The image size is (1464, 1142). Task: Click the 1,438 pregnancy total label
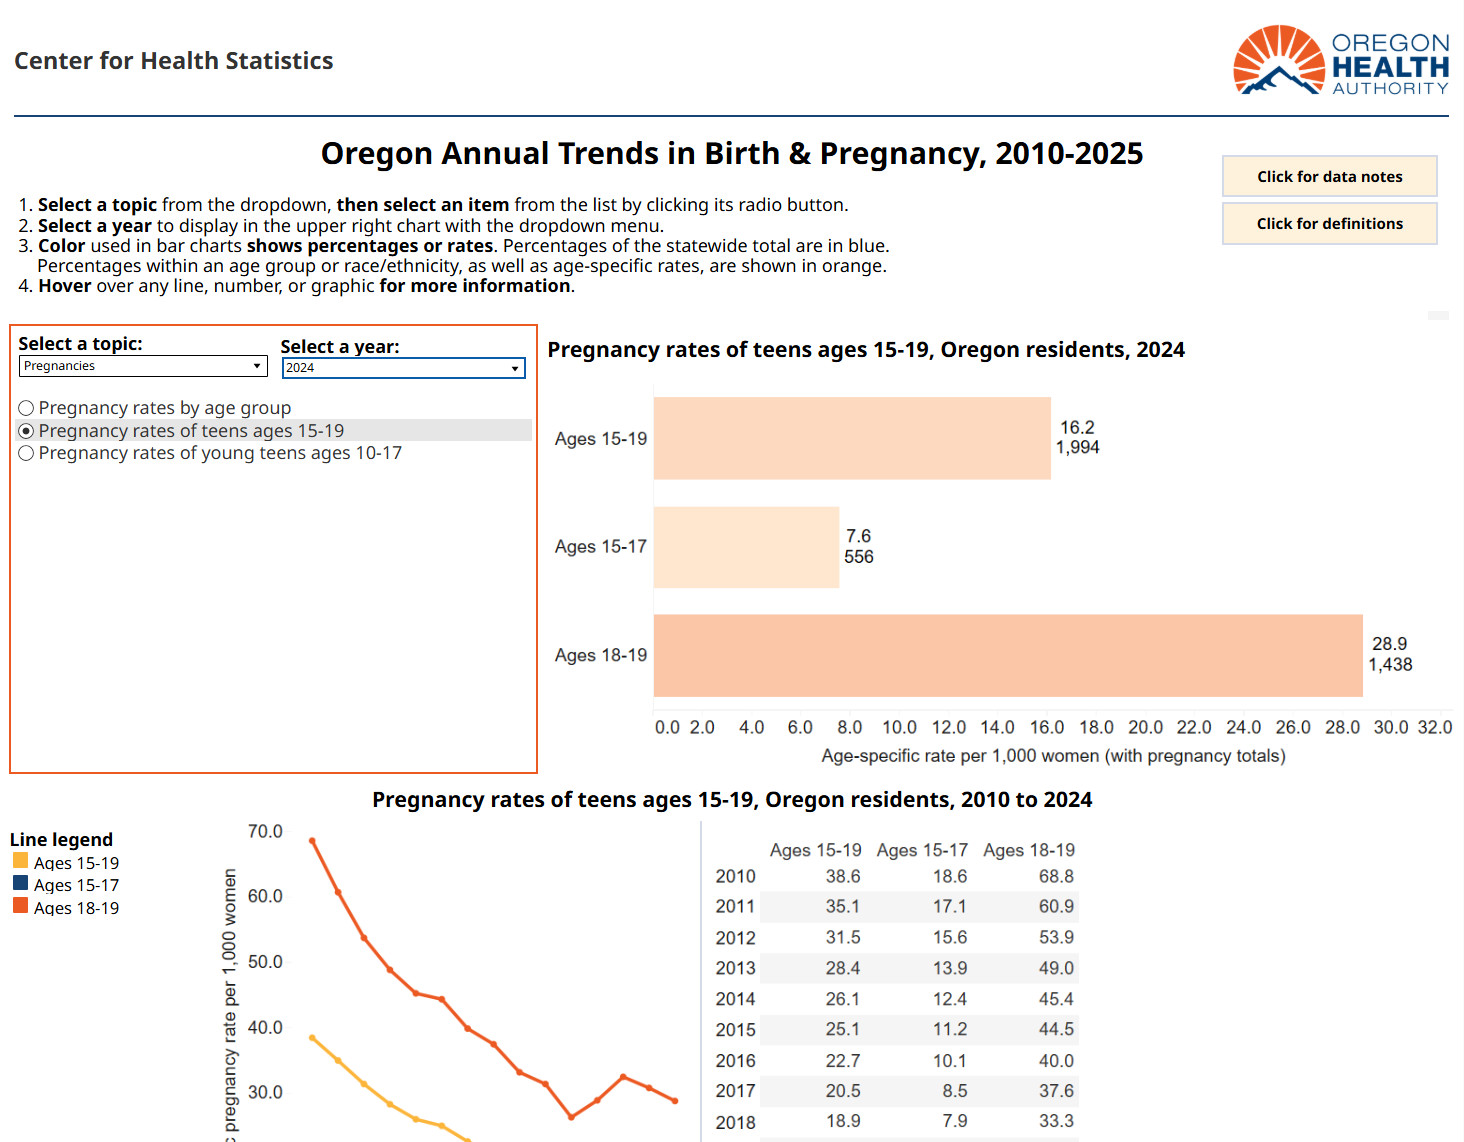click(1390, 664)
